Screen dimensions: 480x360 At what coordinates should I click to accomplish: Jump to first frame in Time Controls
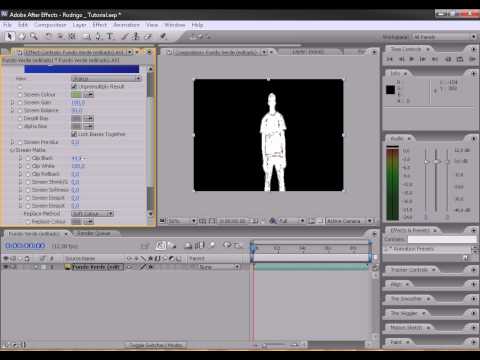pos(389,59)
